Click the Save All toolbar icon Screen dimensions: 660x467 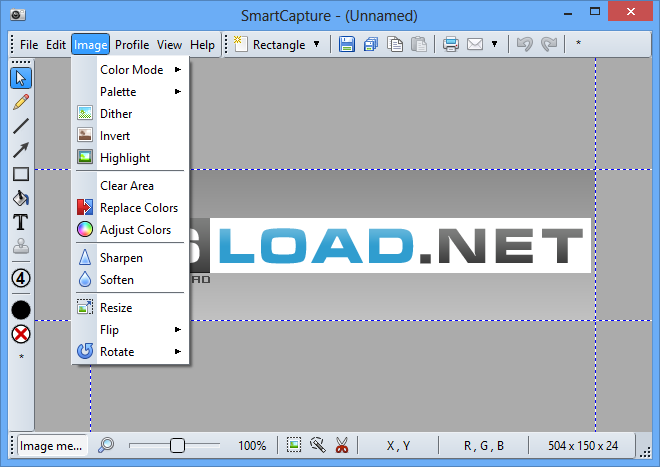click(x=371, y=44)
